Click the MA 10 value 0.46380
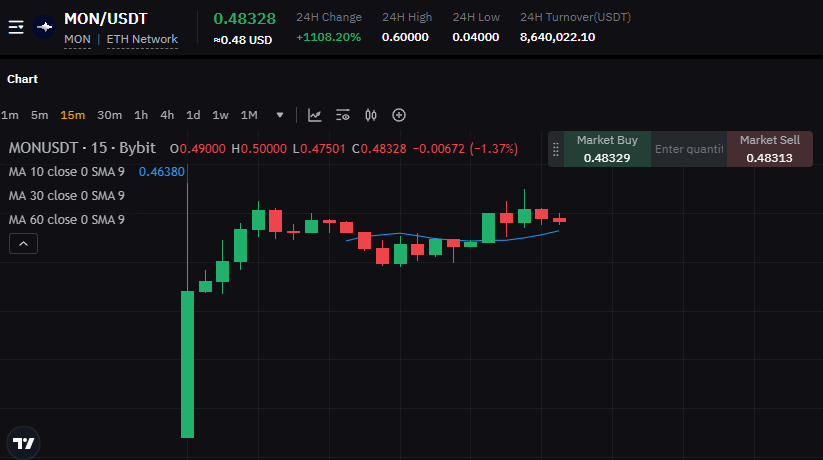 (x=162, y=172)
